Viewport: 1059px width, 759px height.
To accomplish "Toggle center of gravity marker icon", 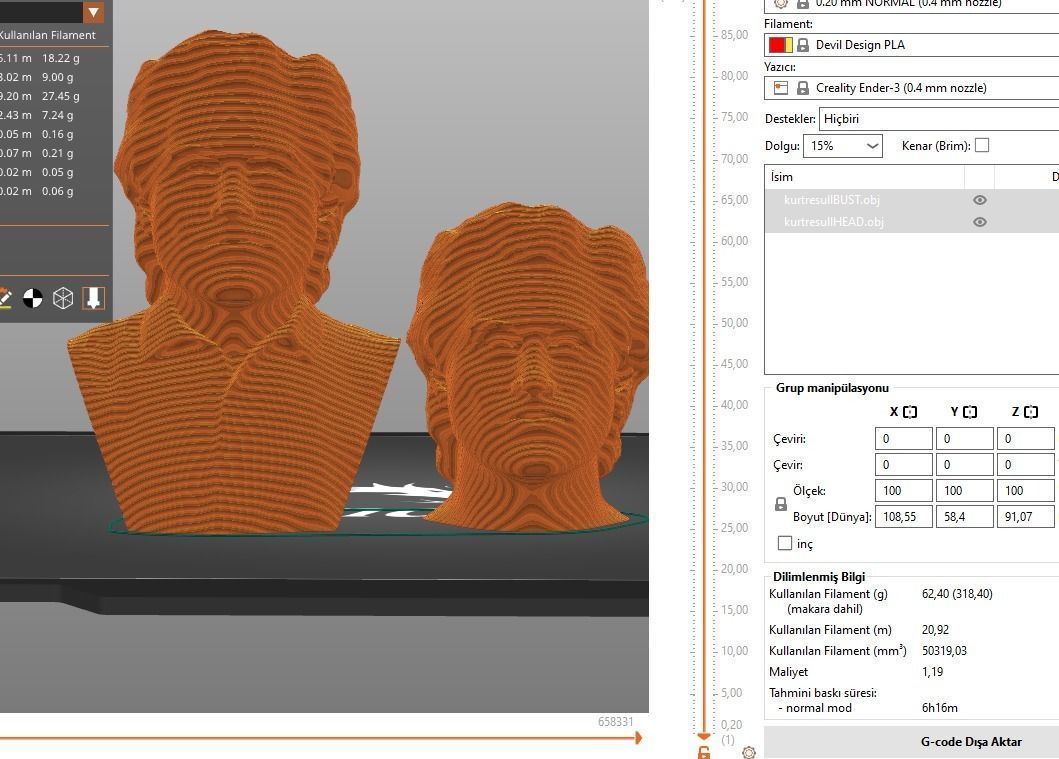I will click(32, 298).
